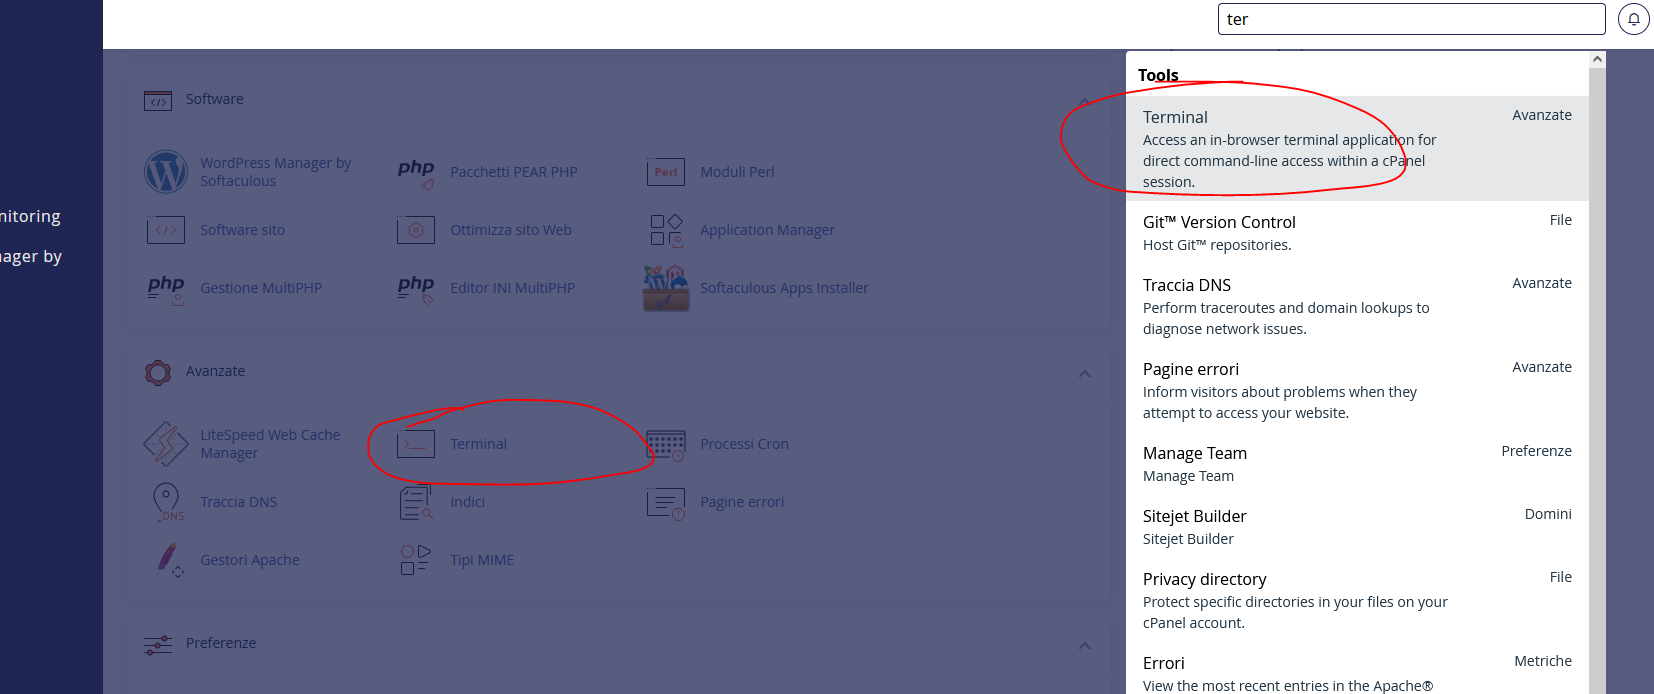Open Pacchetti PEAR PHP link
The height and width of the screenshot is (694, 1654).
click(514, 172)
